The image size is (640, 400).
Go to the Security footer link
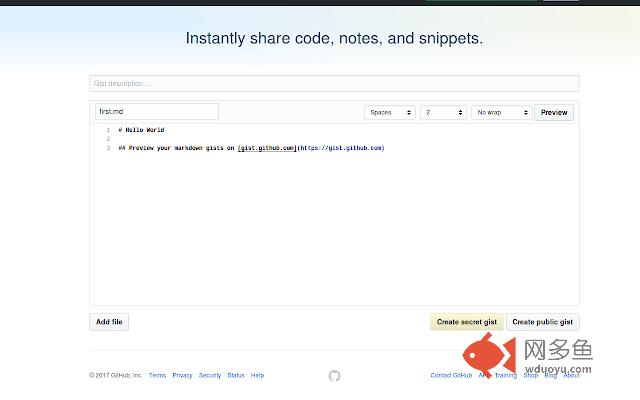pos(210,376)
